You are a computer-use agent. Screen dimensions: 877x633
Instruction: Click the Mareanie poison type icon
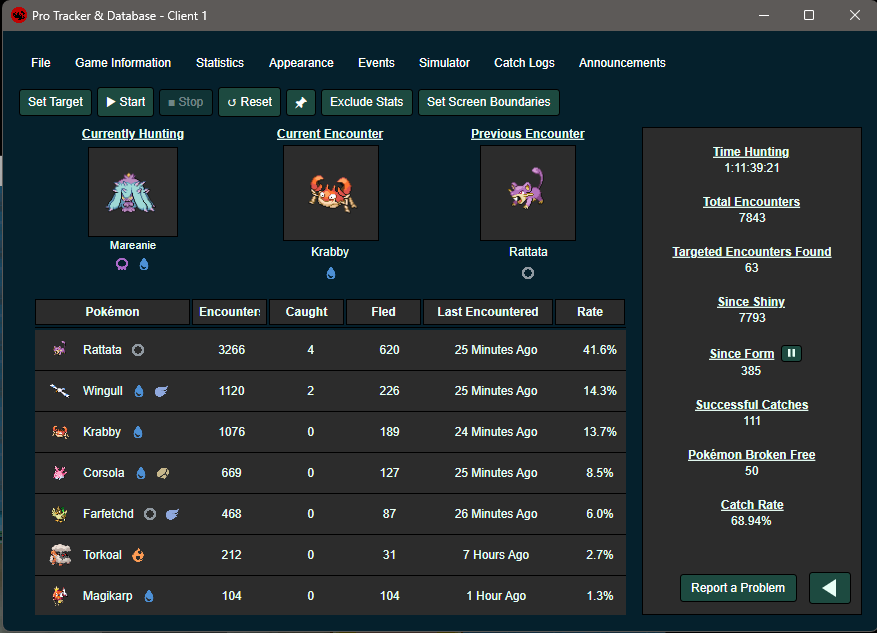tap(122, 264)
